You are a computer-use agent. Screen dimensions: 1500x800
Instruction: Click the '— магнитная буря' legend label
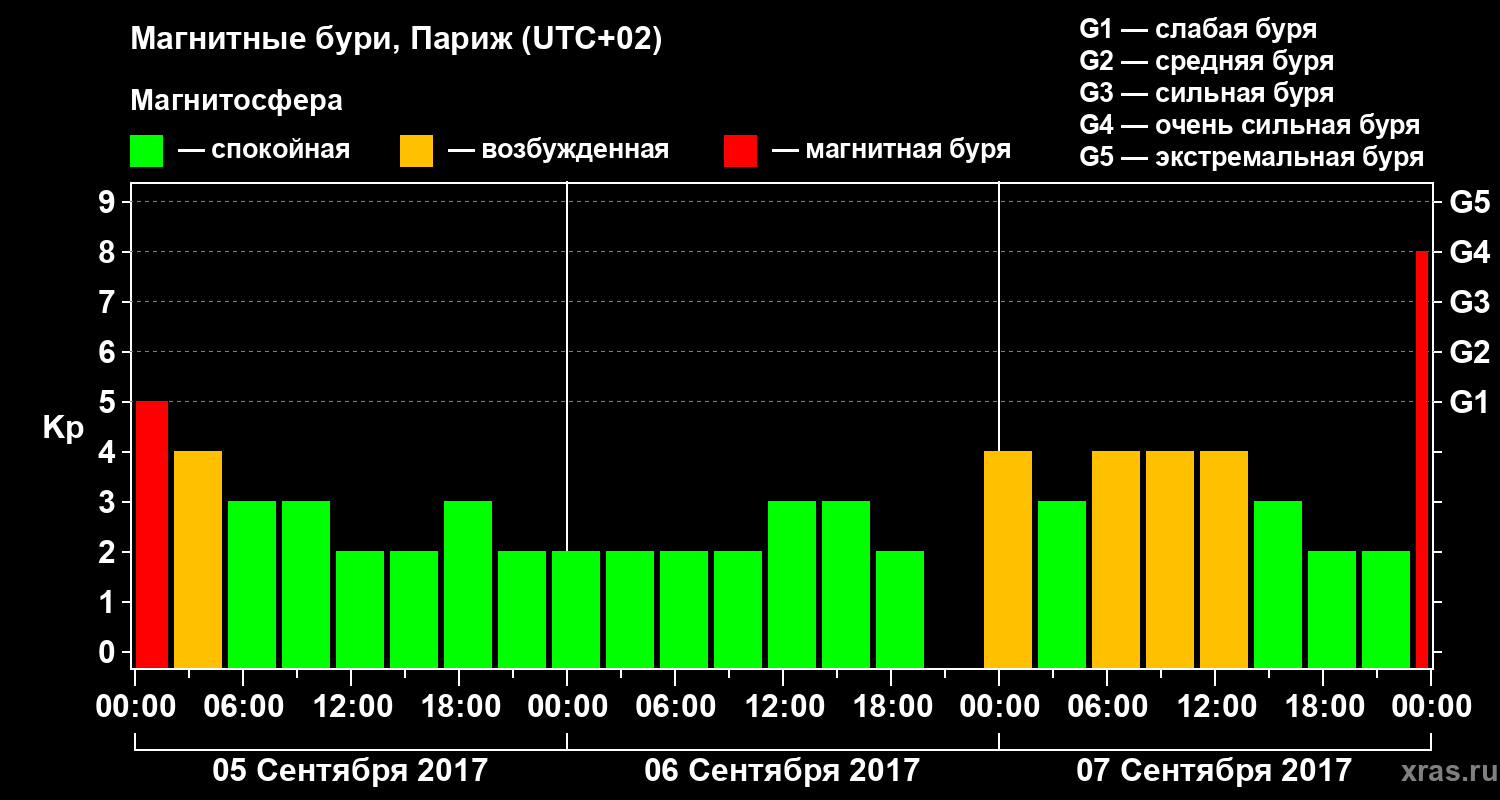(892, 151)
